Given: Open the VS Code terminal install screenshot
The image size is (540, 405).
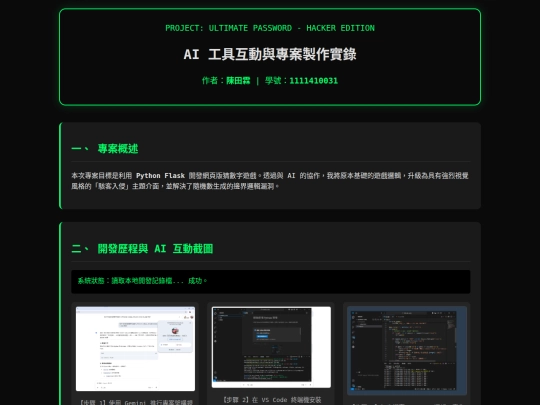Looking at the screenshot, I should tap(271, 347).
